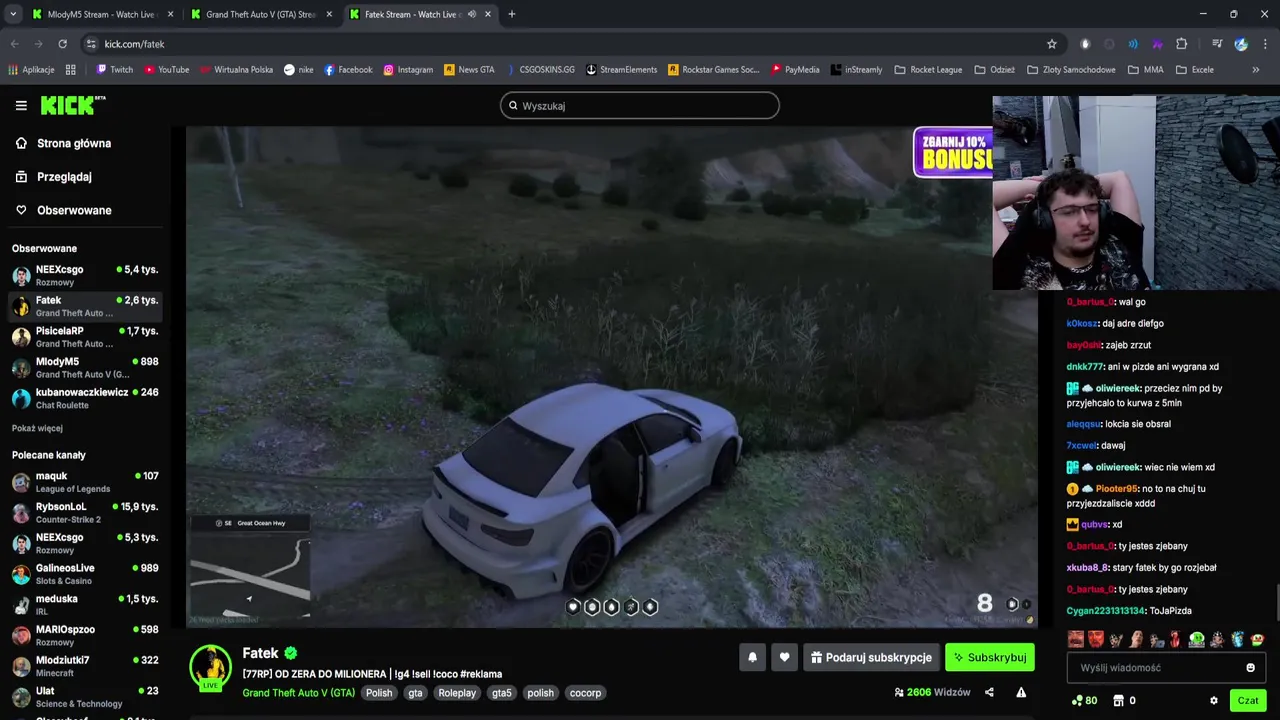Click the apps grid icon in bookmarks bar

[x=71, y=70]
